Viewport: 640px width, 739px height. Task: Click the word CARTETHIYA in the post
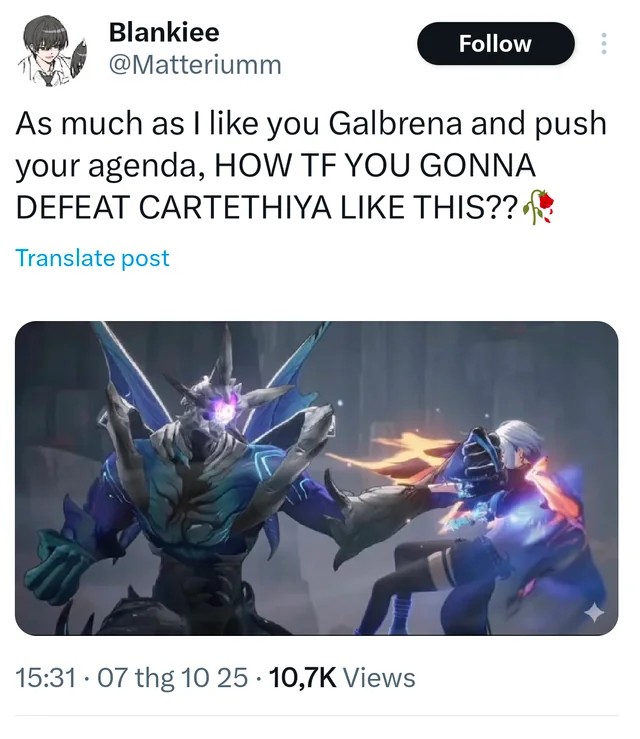coord(234,207)
